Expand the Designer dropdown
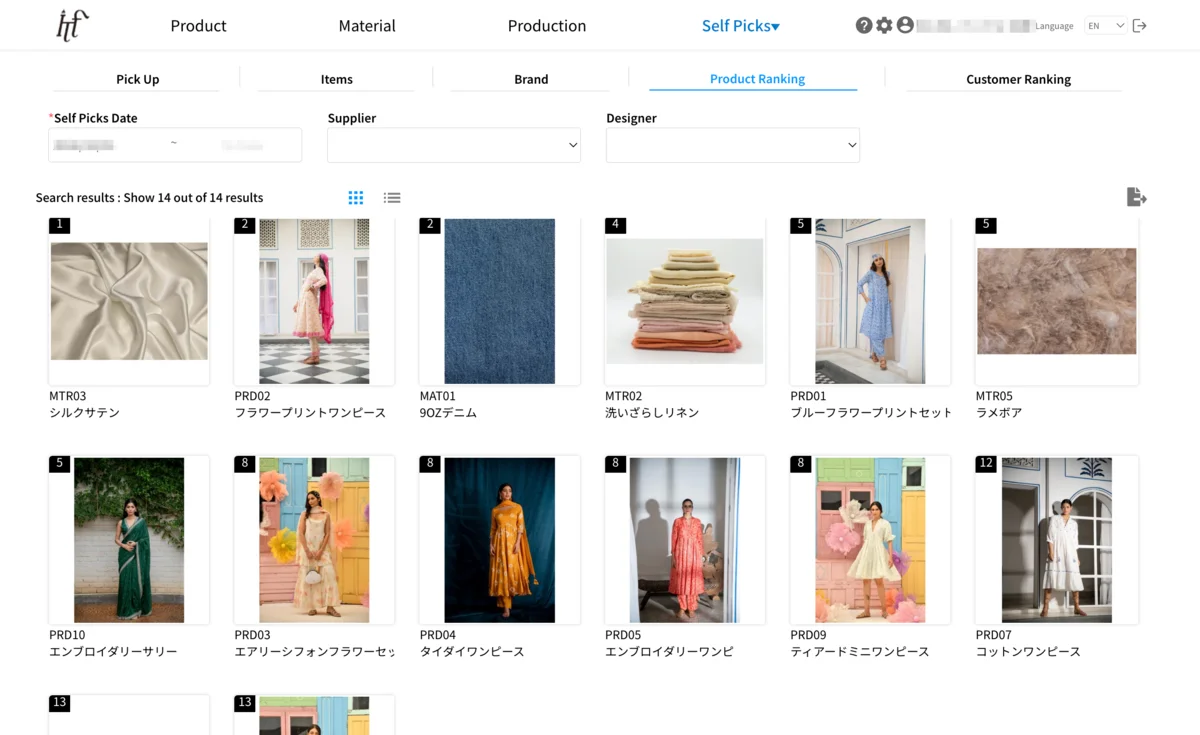The image size is (1200, 735). pos(733,145)
